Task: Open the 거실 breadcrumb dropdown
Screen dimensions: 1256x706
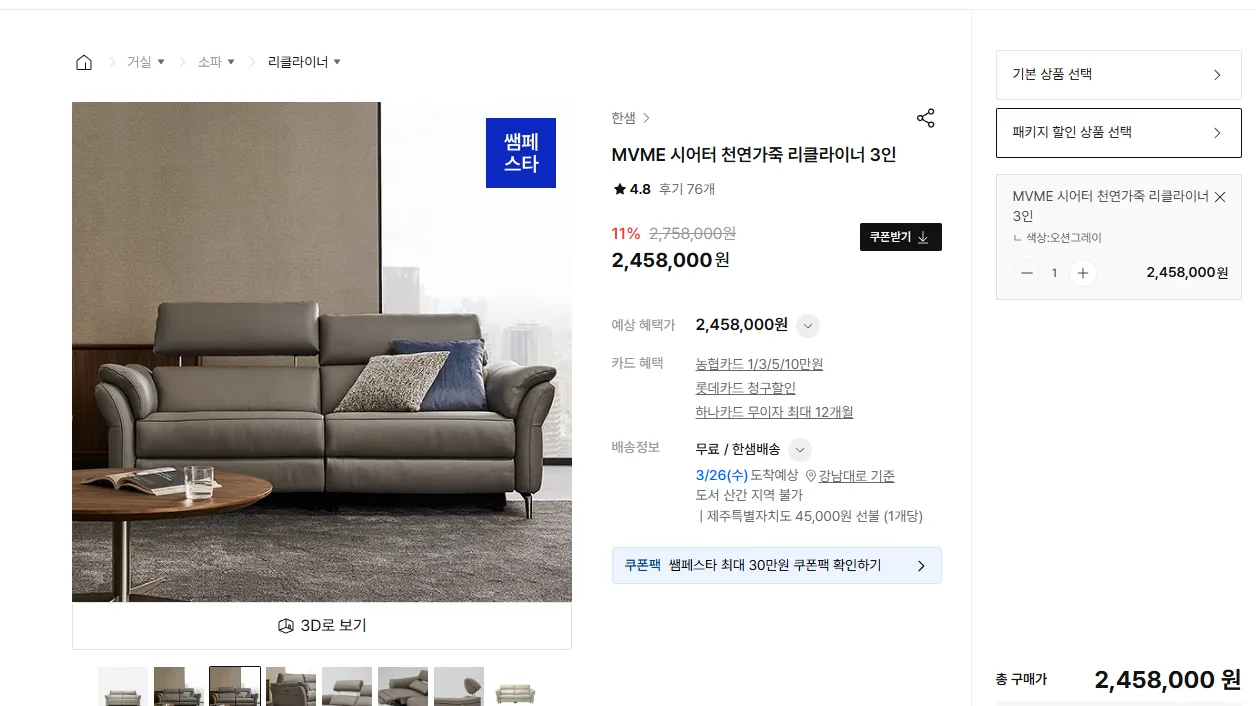Action: (x=146, y=62)
